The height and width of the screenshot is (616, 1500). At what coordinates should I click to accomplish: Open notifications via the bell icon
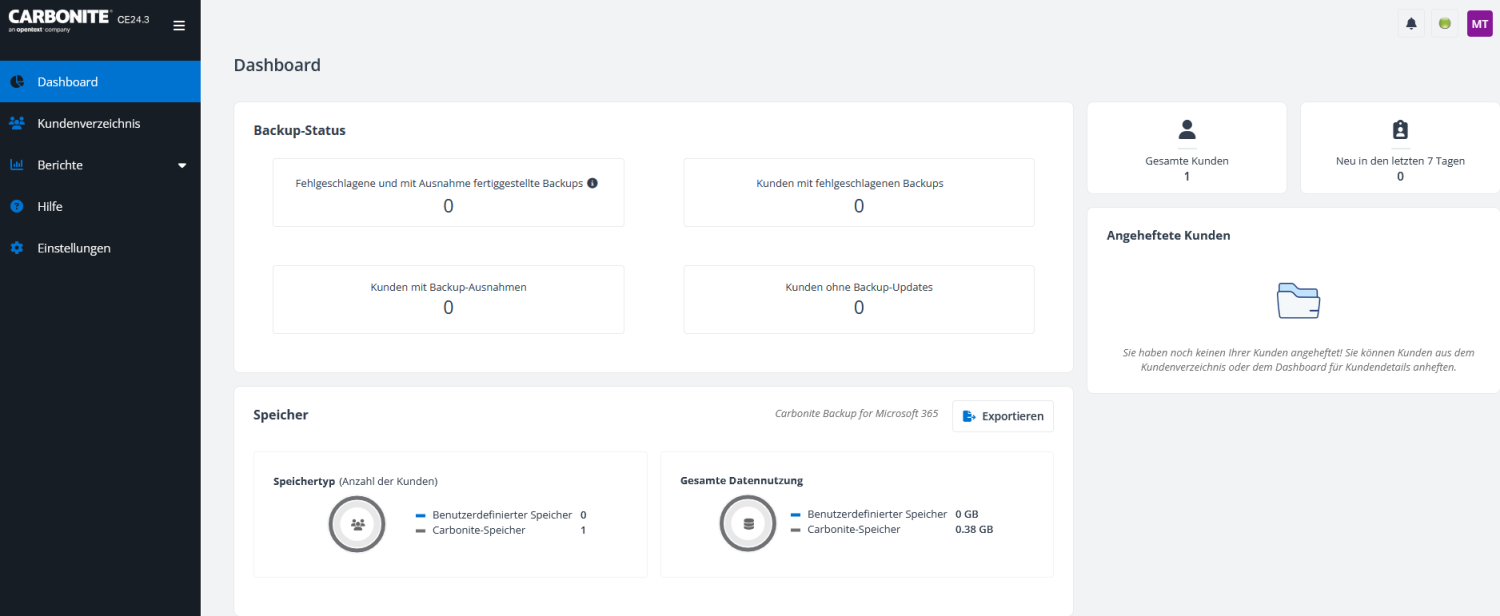(x=1410, y=22)
